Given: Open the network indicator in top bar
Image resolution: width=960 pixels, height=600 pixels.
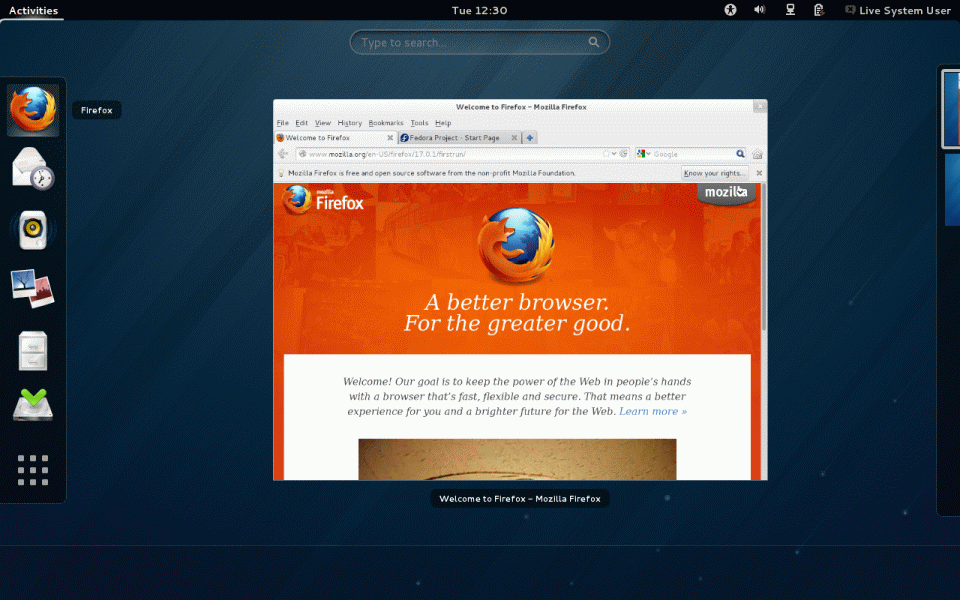Looking at the screenshot, I should coord(790,10).
